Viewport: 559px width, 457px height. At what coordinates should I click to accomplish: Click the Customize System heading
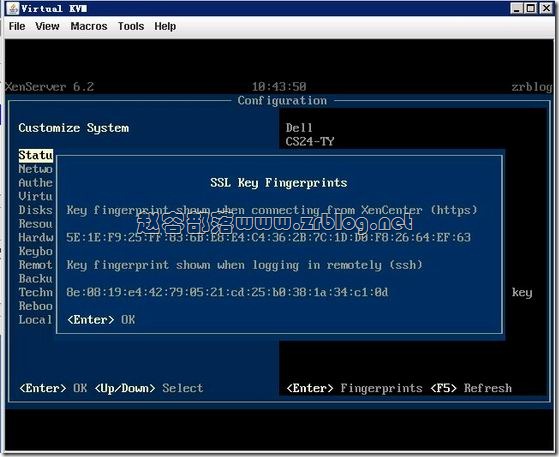pos(74,128)
